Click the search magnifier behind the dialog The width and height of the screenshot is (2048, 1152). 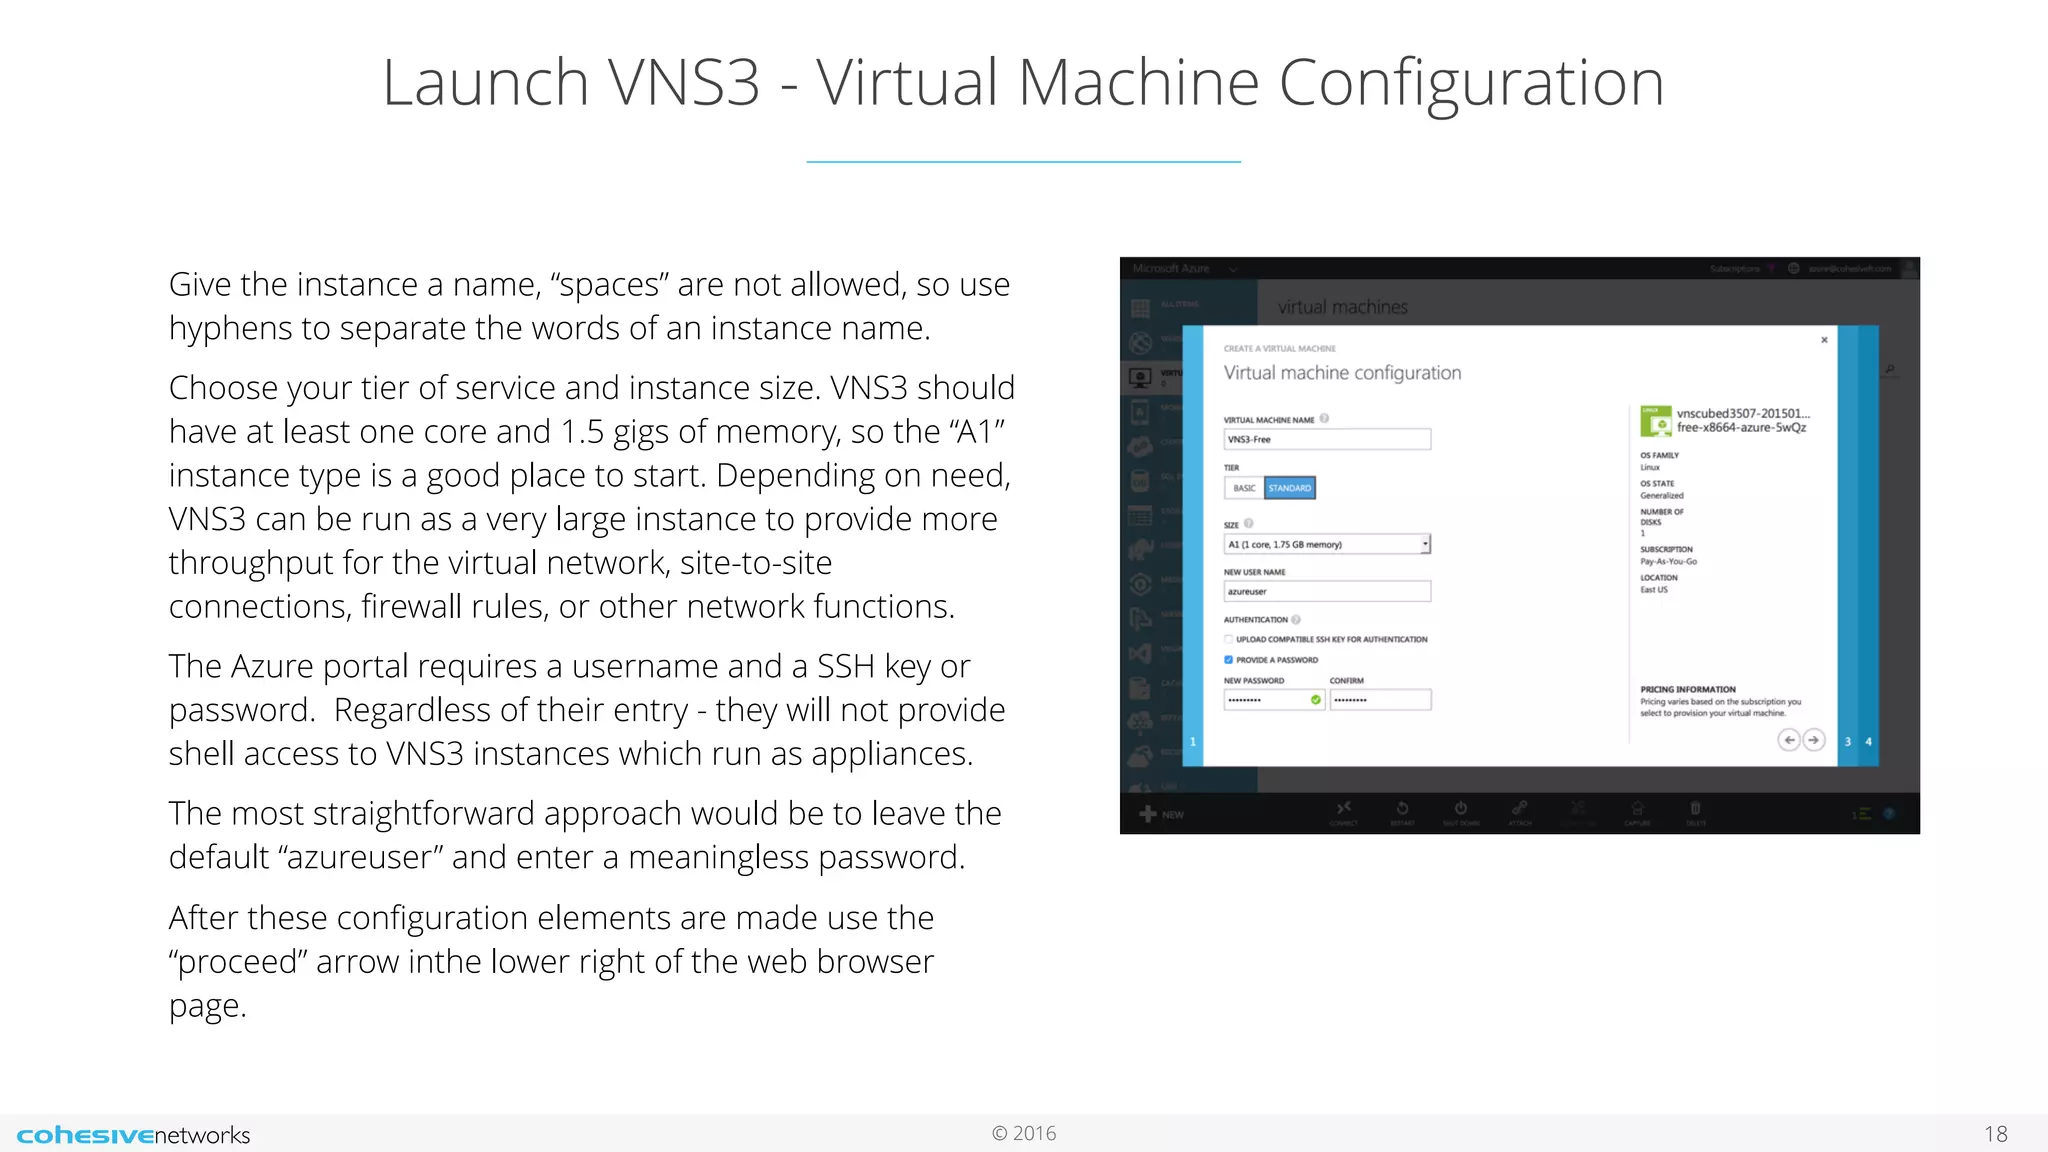pos(1890,370)
